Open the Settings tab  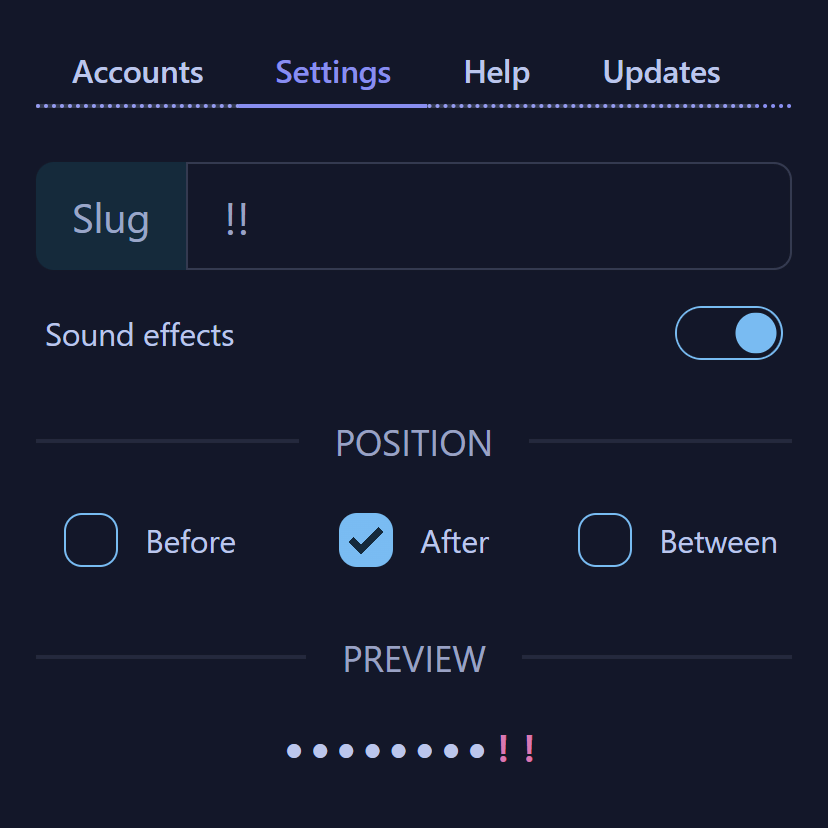pyautogui.click(x=332, y=72)
